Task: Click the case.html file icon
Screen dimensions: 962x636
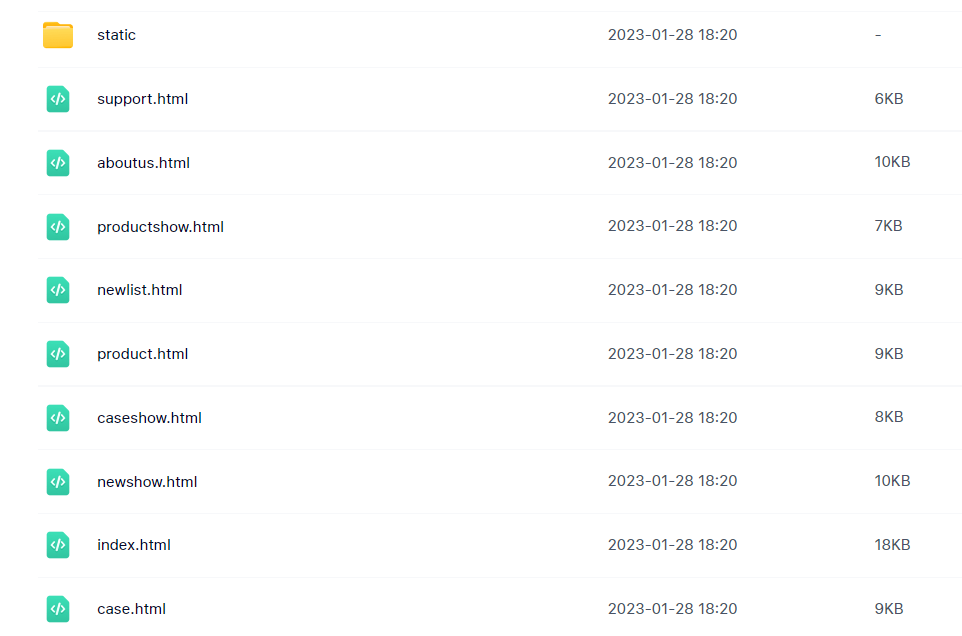Action: click(58, 609)
